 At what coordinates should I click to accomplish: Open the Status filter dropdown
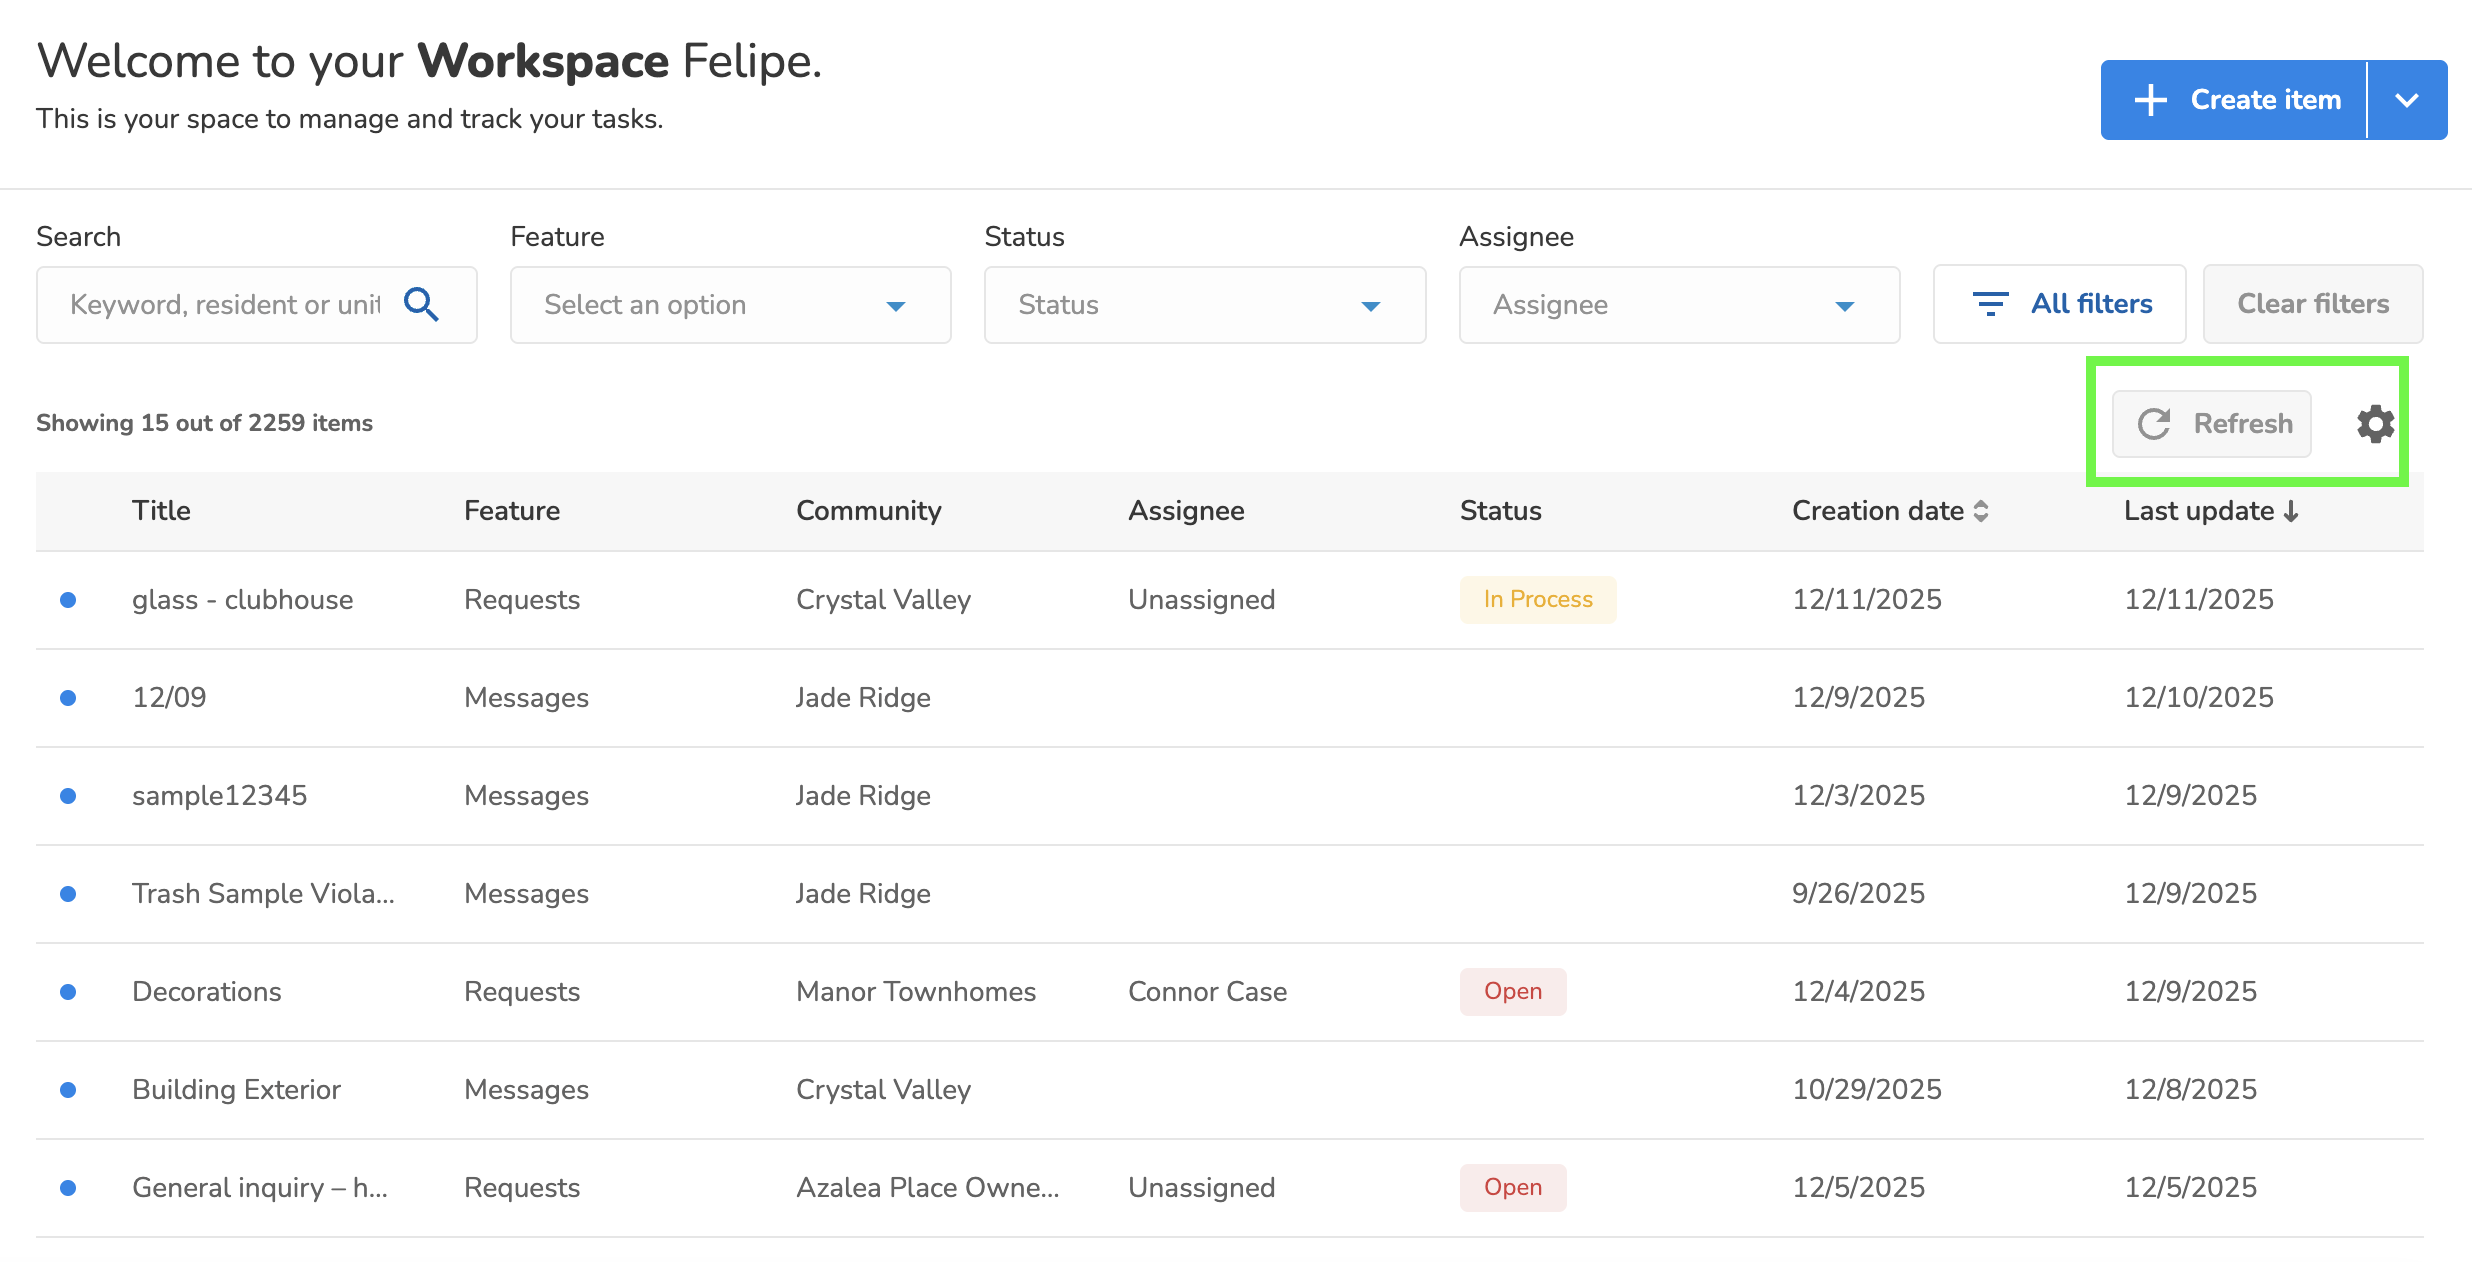point(1204,305)
